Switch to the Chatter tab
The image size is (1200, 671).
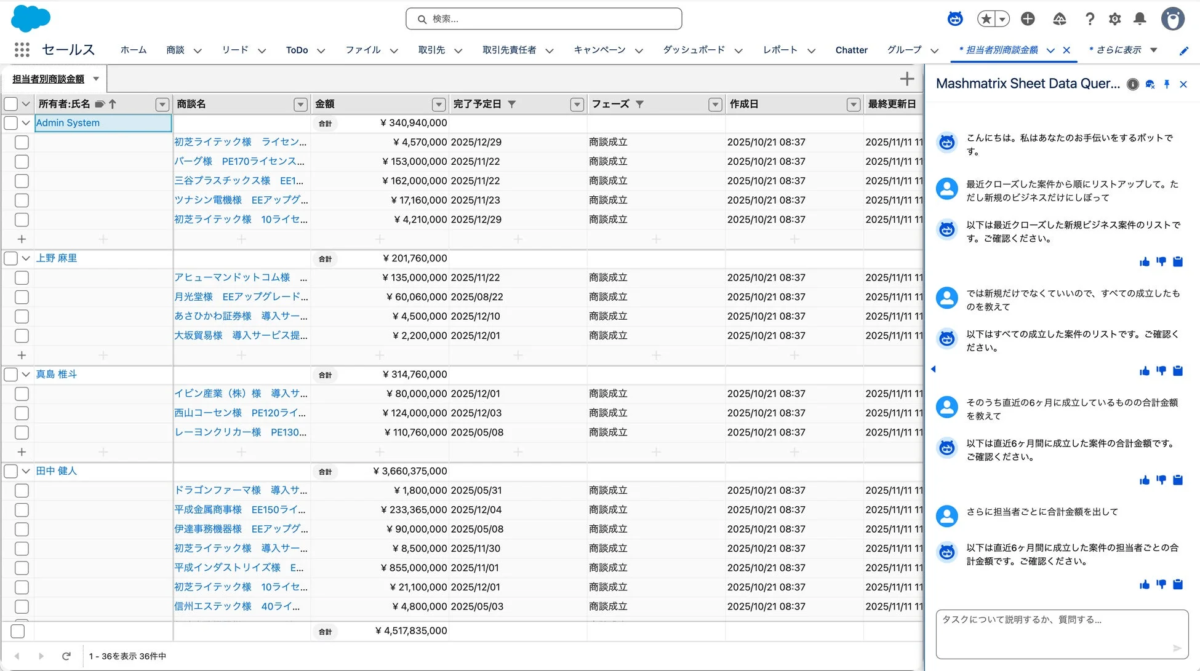tap(851, 49)
